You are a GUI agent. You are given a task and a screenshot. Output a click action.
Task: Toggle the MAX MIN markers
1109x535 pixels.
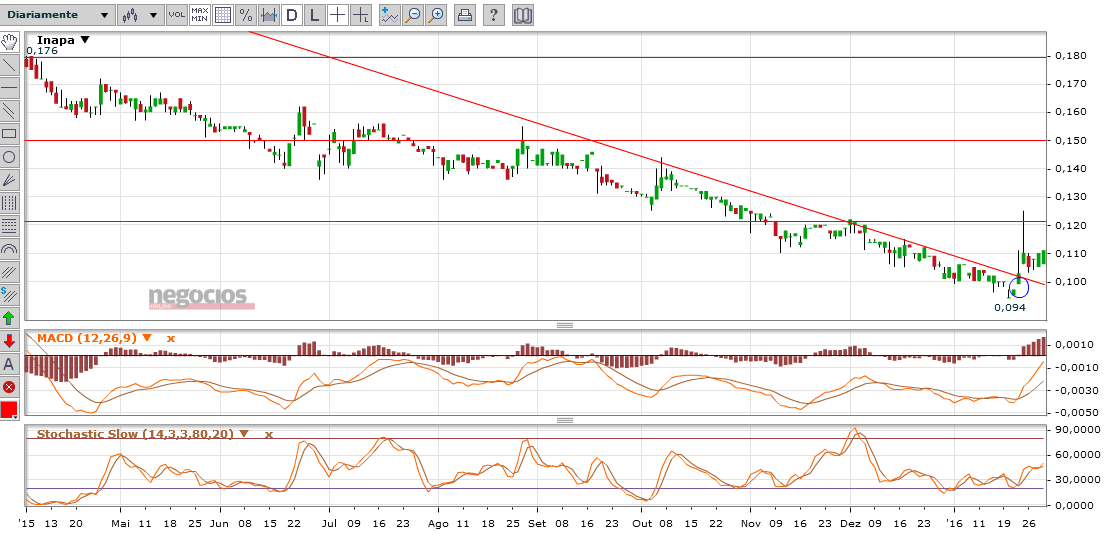pos(199,15)
